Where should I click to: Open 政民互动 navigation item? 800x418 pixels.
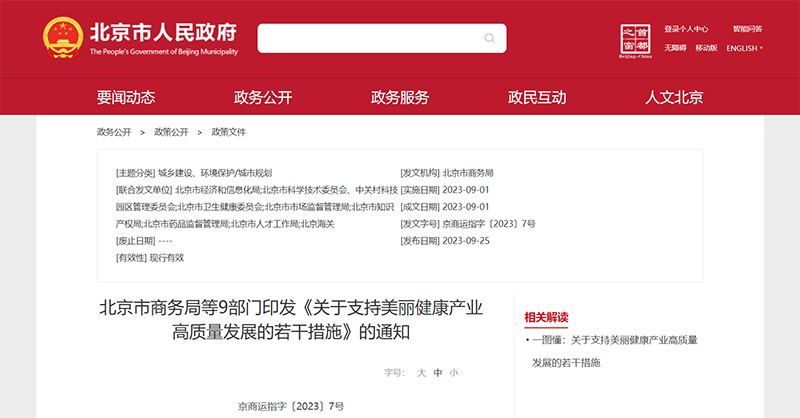(x=537, y=97)
